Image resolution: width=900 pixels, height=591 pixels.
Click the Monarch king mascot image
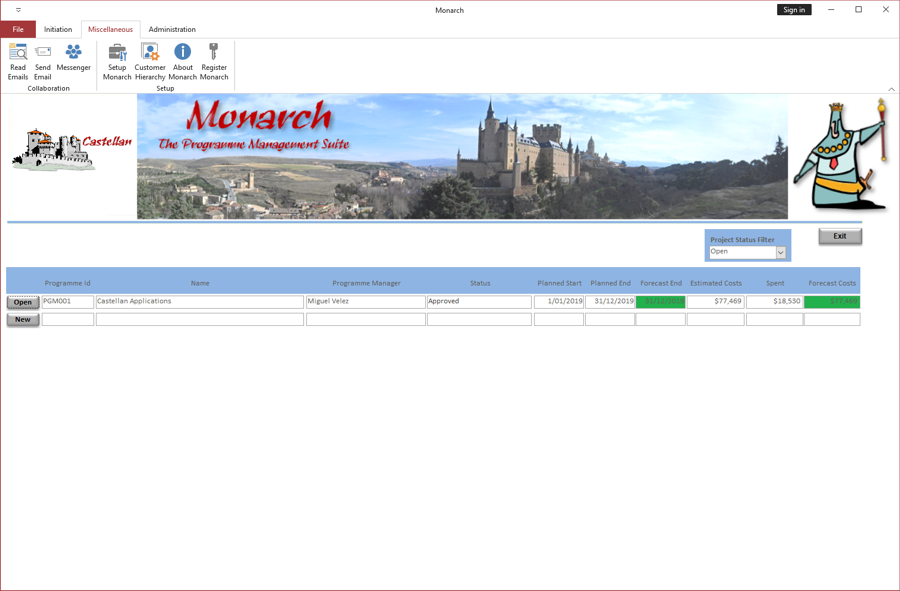[x=840, y=154]
